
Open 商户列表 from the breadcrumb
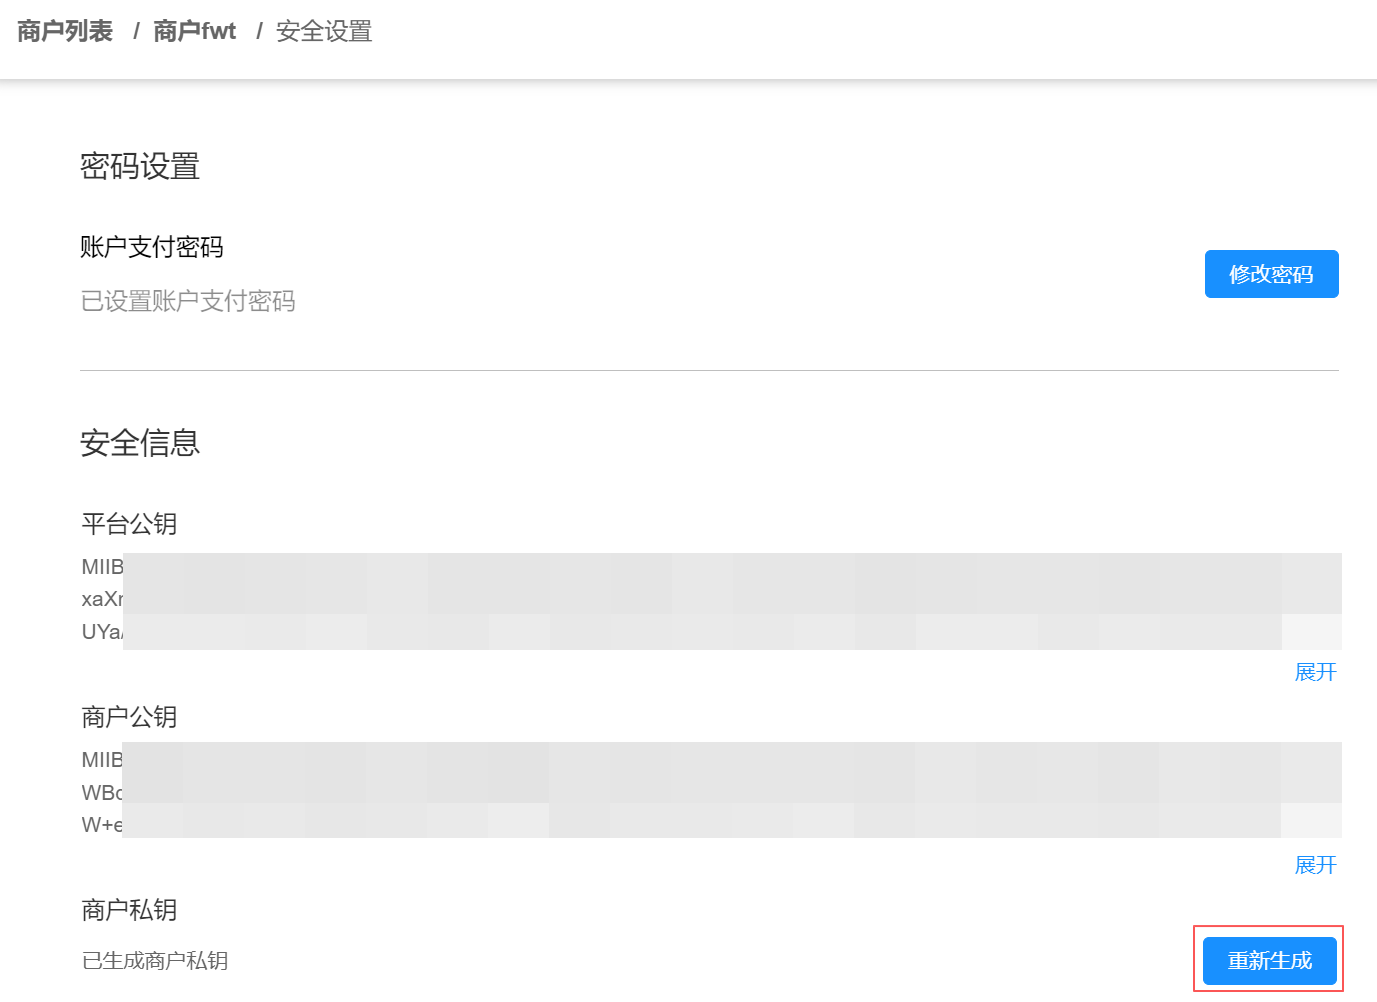(63, 30)
